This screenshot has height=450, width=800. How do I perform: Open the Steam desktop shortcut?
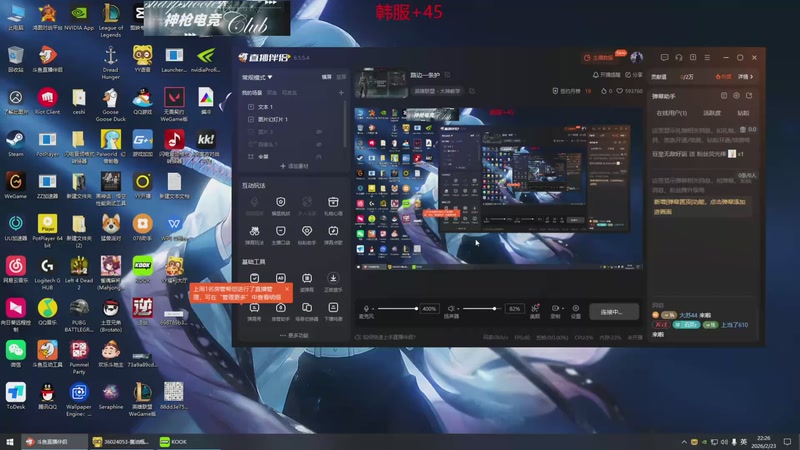pos(15,142)
